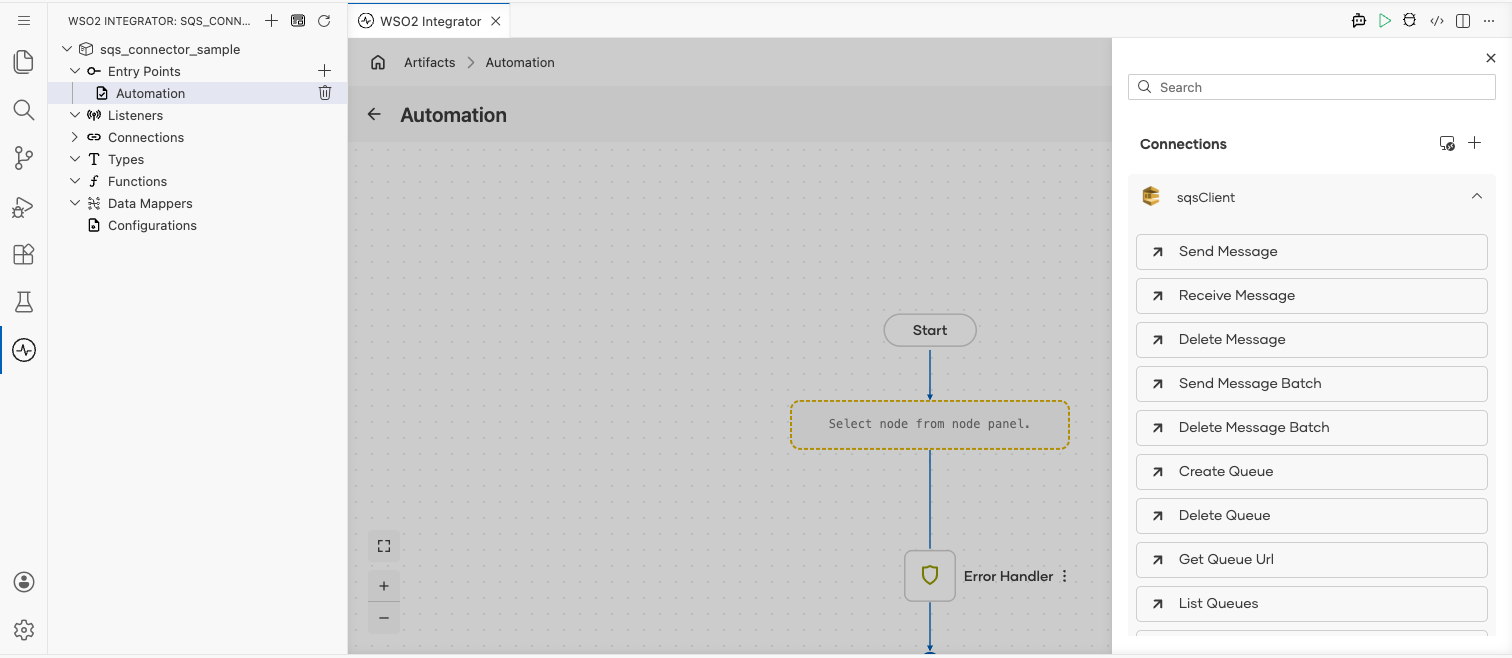Switch to the WSO2 Integrator tab

coord(430,21)
